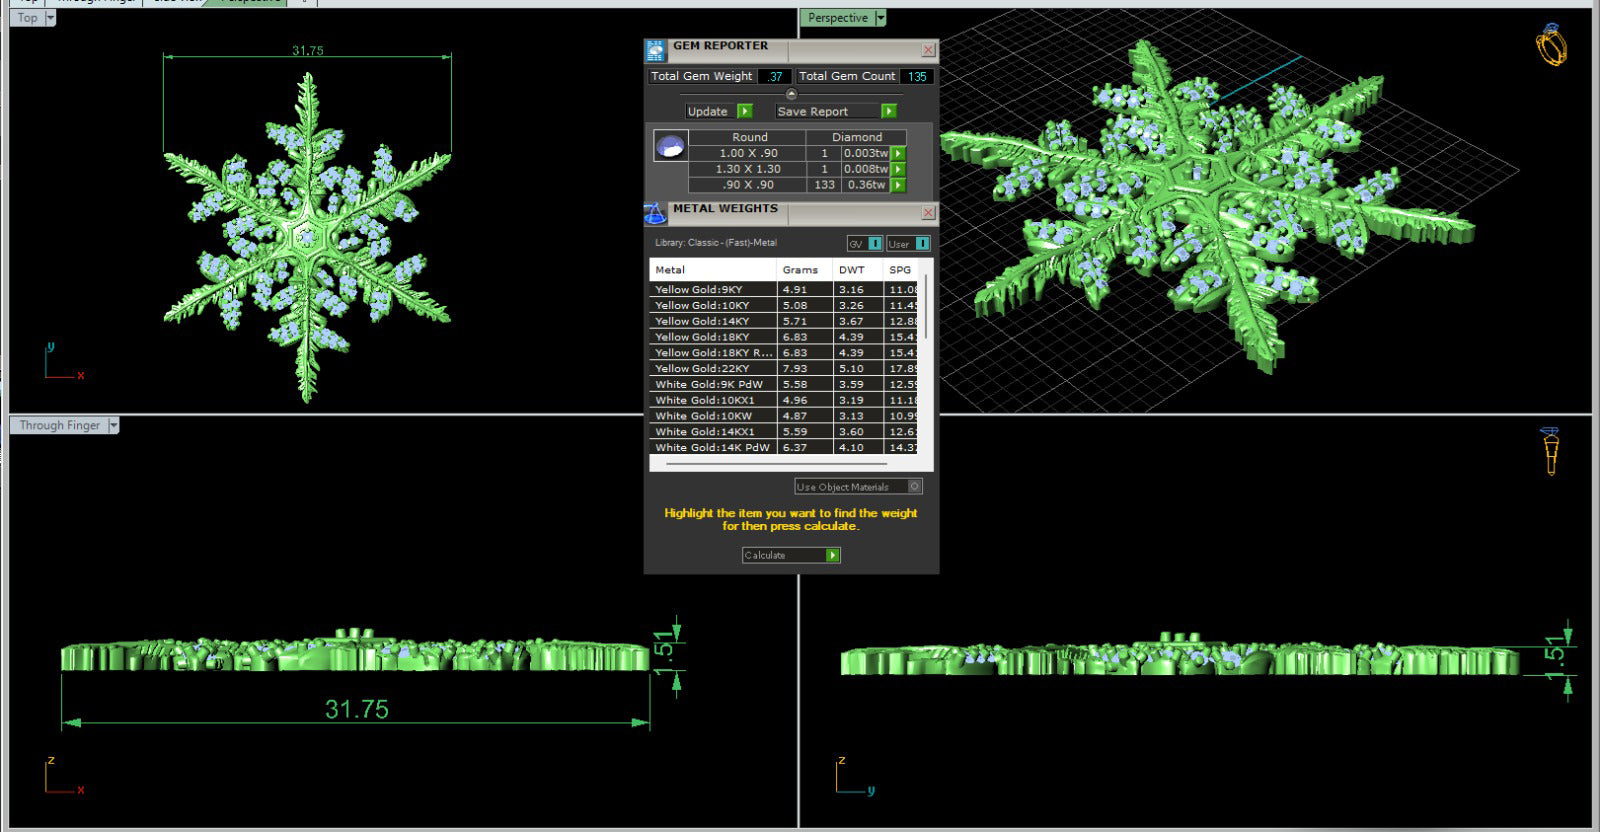Screen dimensions: 1600x832
Task: Click the Total Gem Weight value .37
Action: (775, 76)
